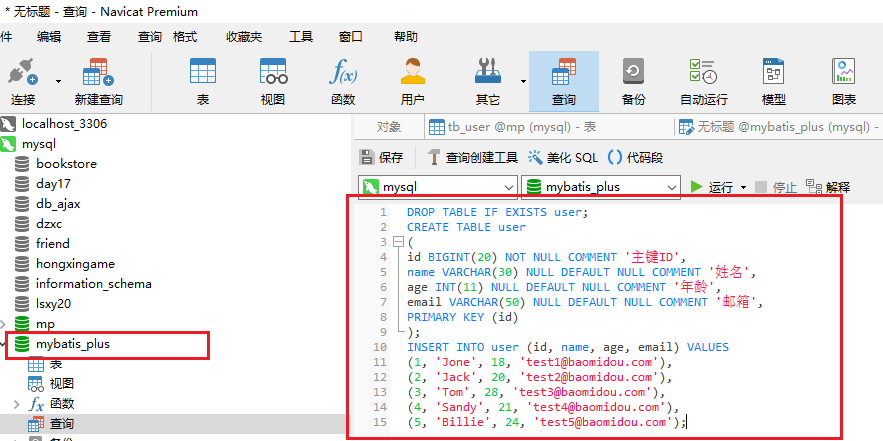Open the mybatis_plus database dropdown
883x441 pixels.
pos(601,187)
